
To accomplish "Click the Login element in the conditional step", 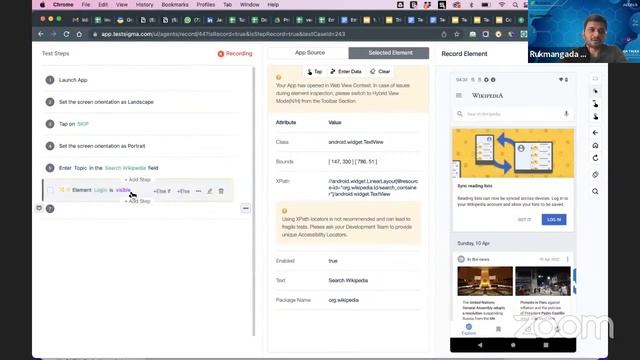I will coord(100,190).
